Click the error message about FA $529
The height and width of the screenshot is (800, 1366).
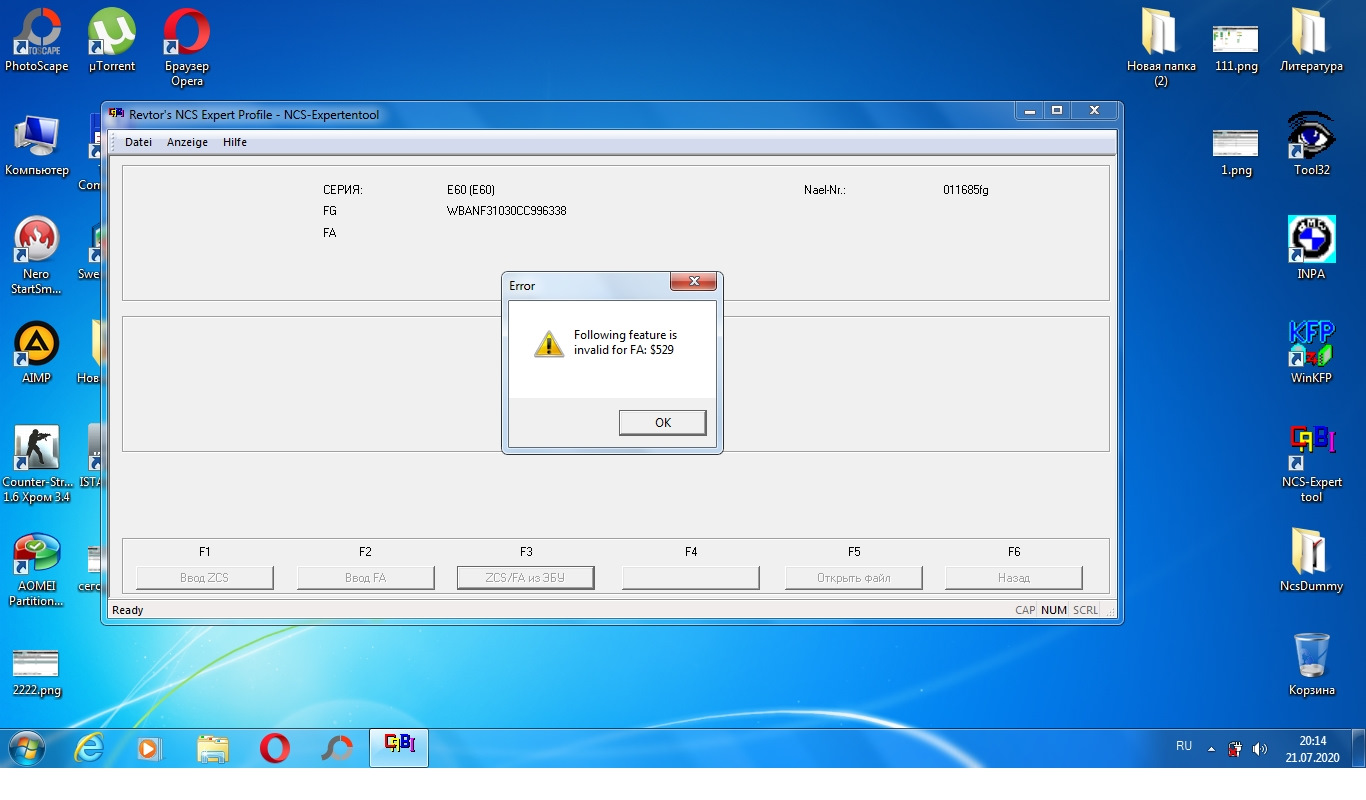tap(625, 342)
